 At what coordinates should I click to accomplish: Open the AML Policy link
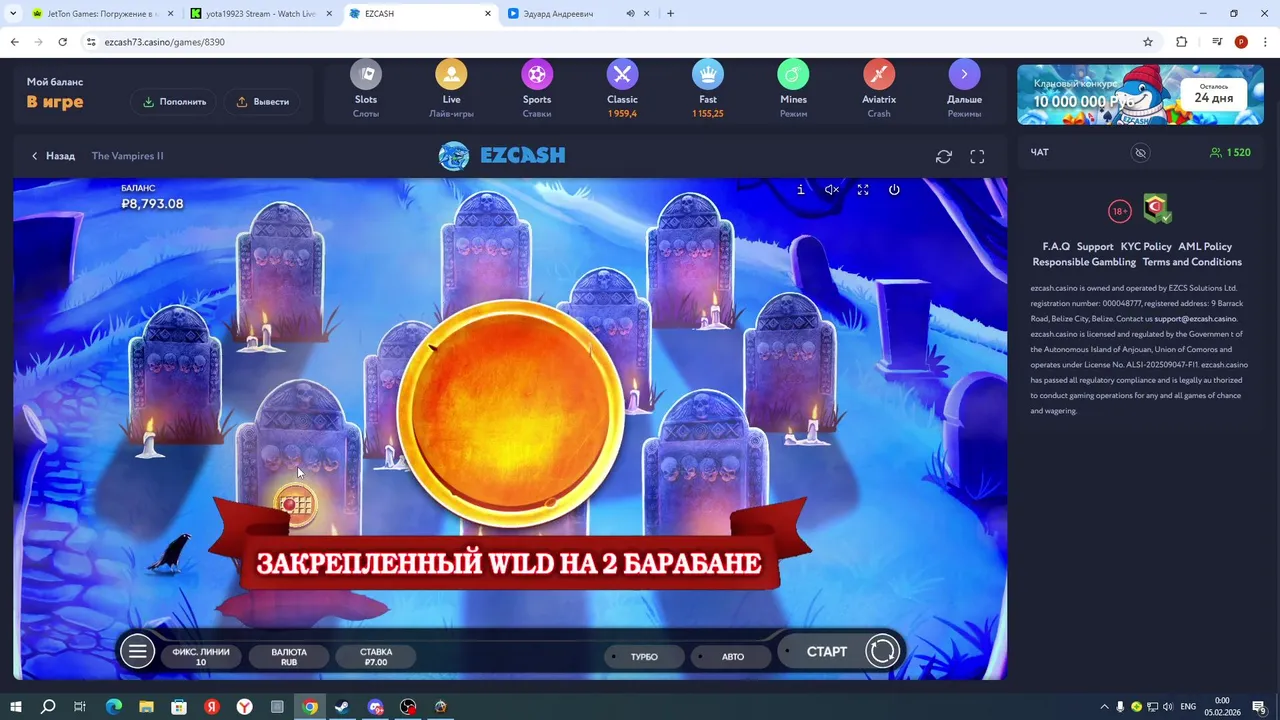pos(1205,247)
